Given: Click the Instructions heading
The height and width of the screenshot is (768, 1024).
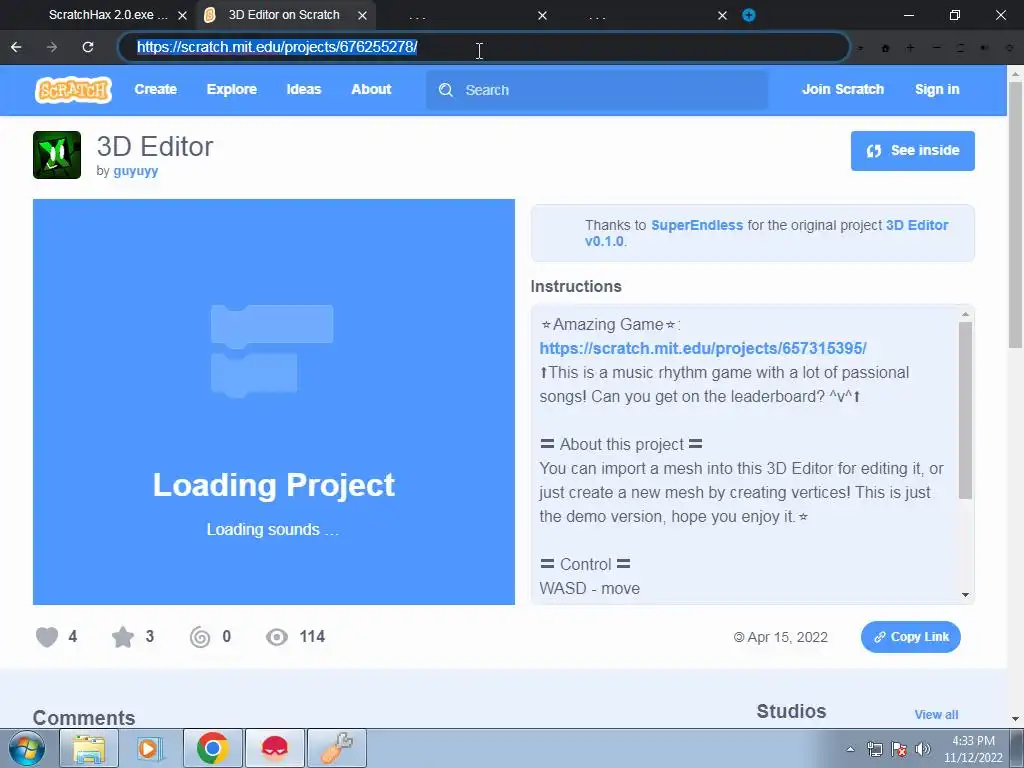Looking at the screenshot, I should click(576, 287).
